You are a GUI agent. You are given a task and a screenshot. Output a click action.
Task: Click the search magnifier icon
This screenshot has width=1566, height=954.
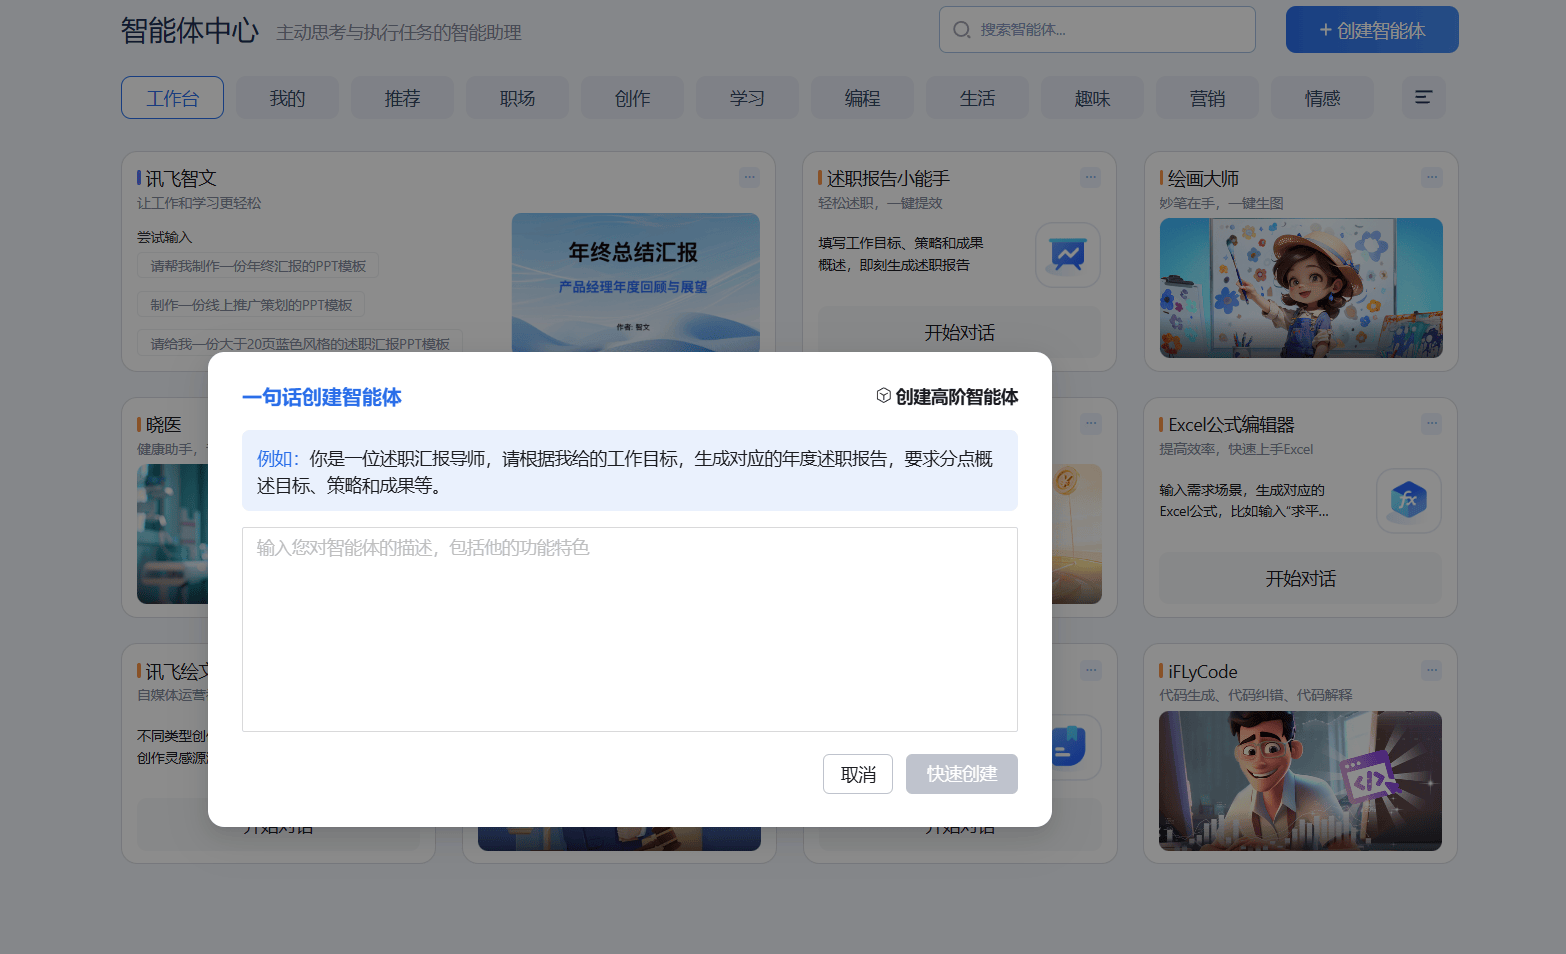(x=962, y=30)
